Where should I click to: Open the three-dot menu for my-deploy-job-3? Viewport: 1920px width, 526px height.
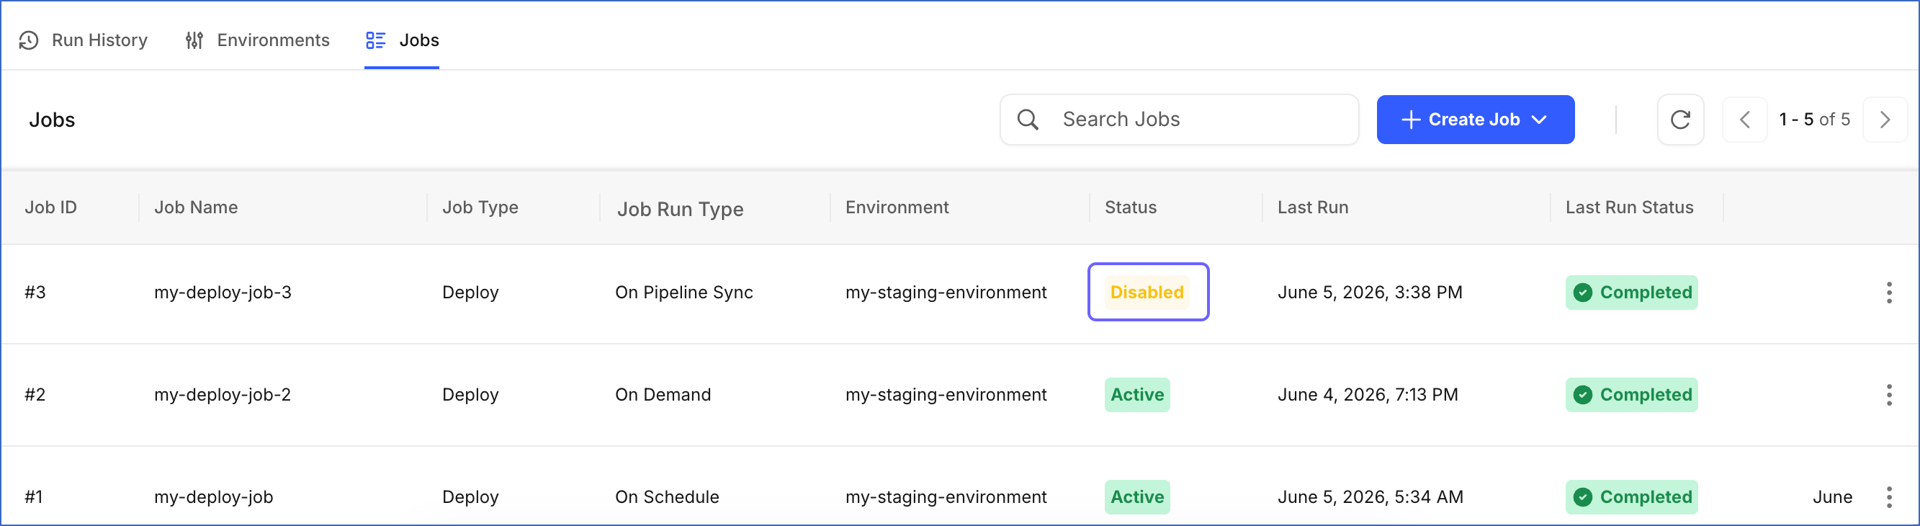1889,292
